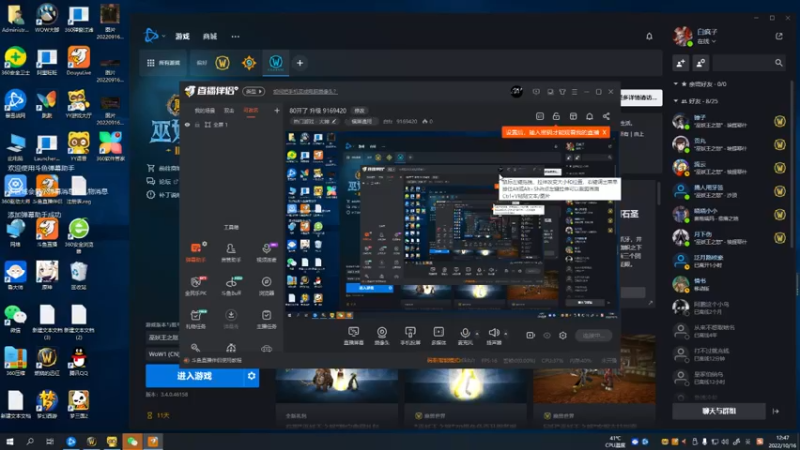Open the three-dot more menu in Battle.net
The width and height of the screenshot is (800, 450).
235,36
